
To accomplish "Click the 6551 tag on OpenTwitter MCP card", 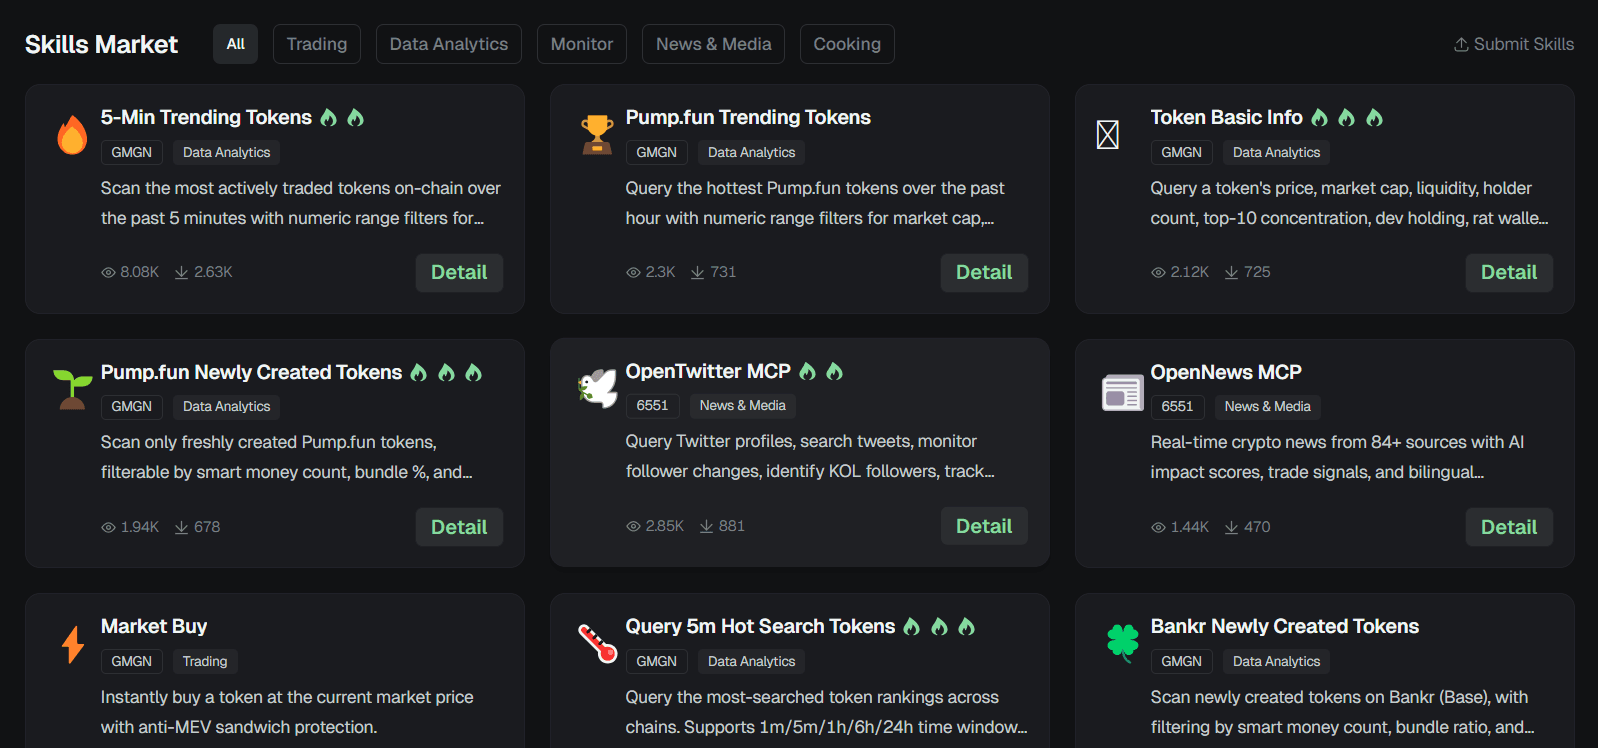I will (652, 406).
